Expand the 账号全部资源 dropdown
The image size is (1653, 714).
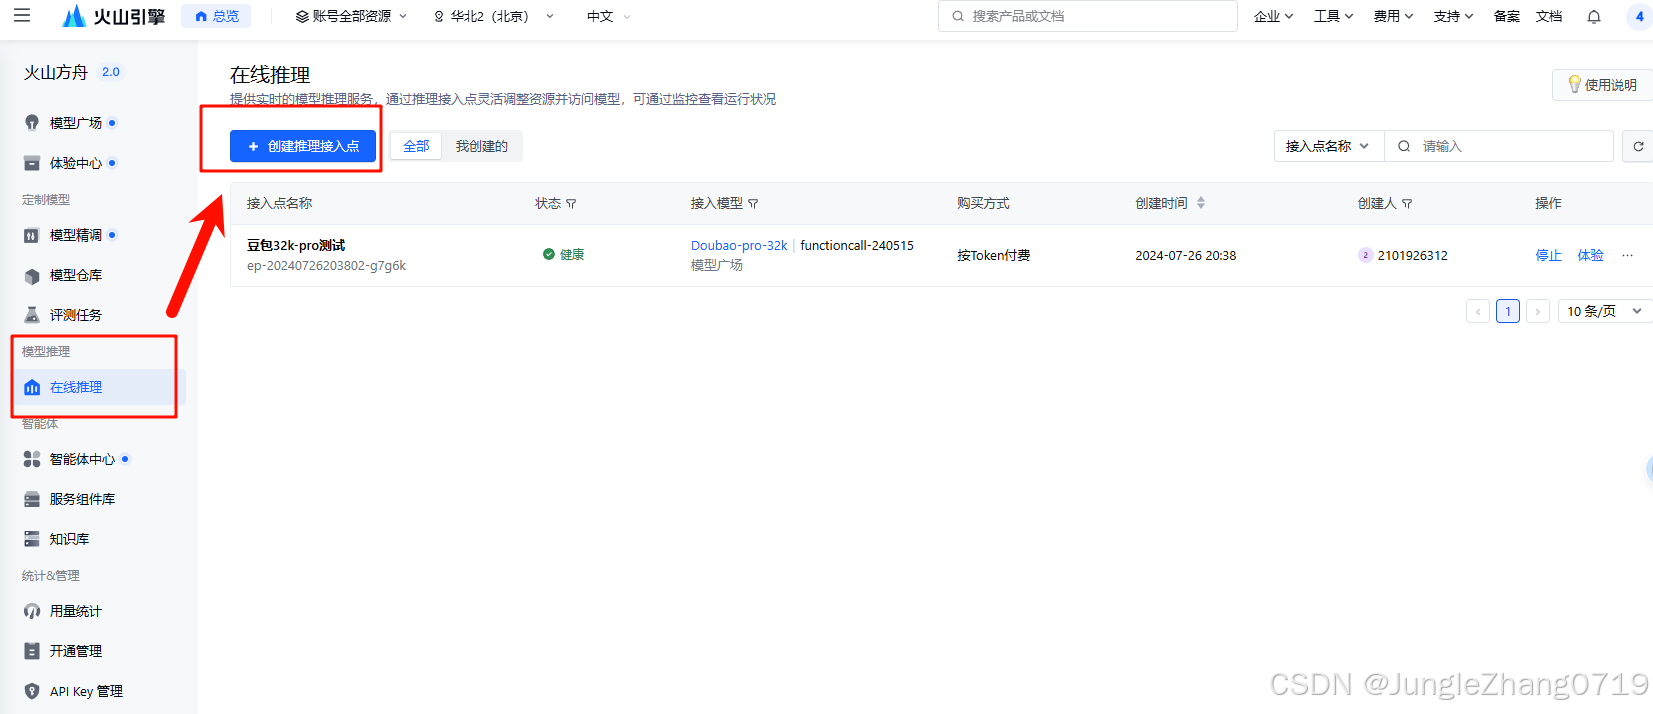(351, 16)
